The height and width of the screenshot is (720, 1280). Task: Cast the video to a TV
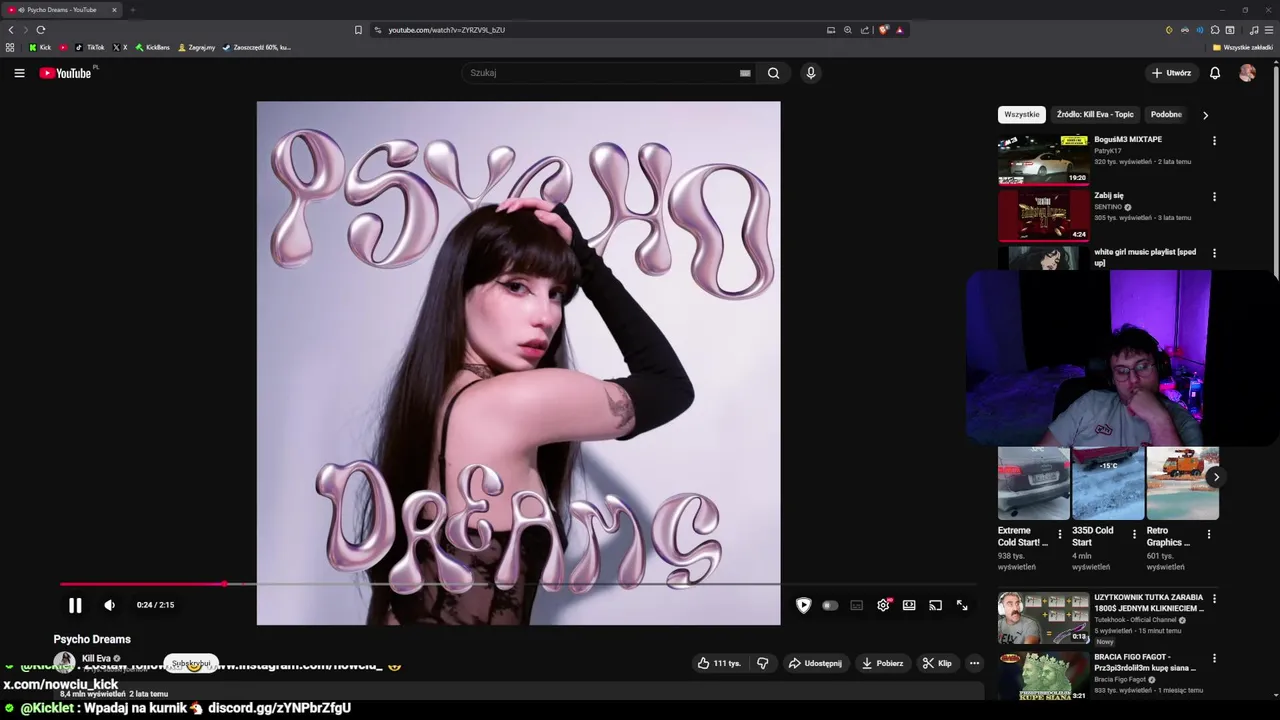935,605
